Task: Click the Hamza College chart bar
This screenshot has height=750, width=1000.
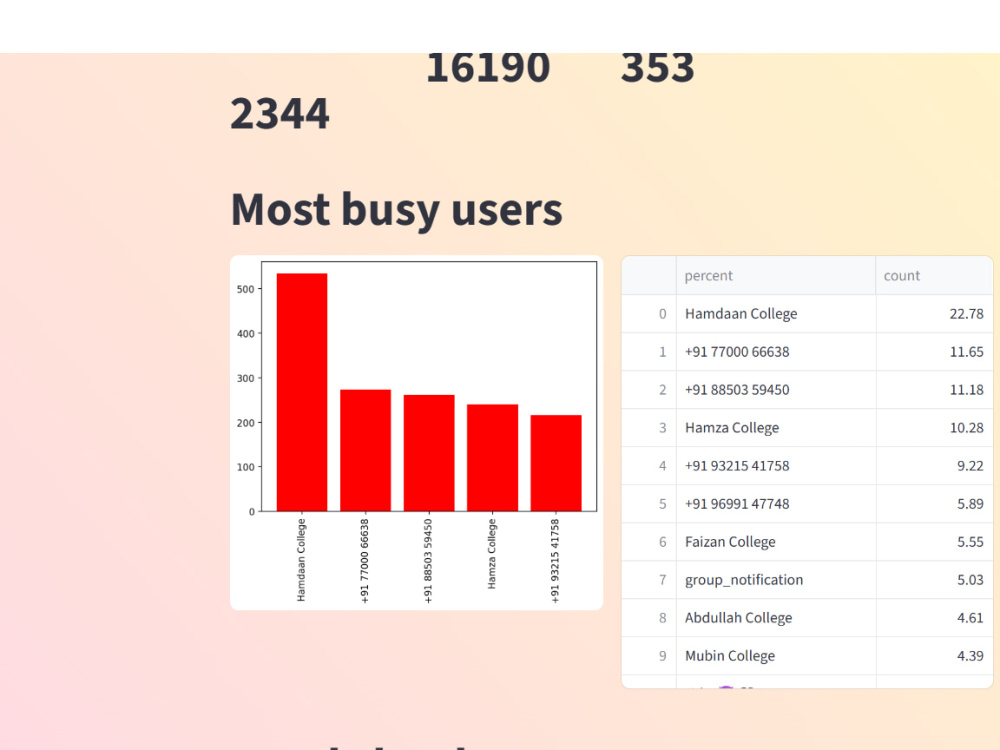Action: [x=492, y=458]
